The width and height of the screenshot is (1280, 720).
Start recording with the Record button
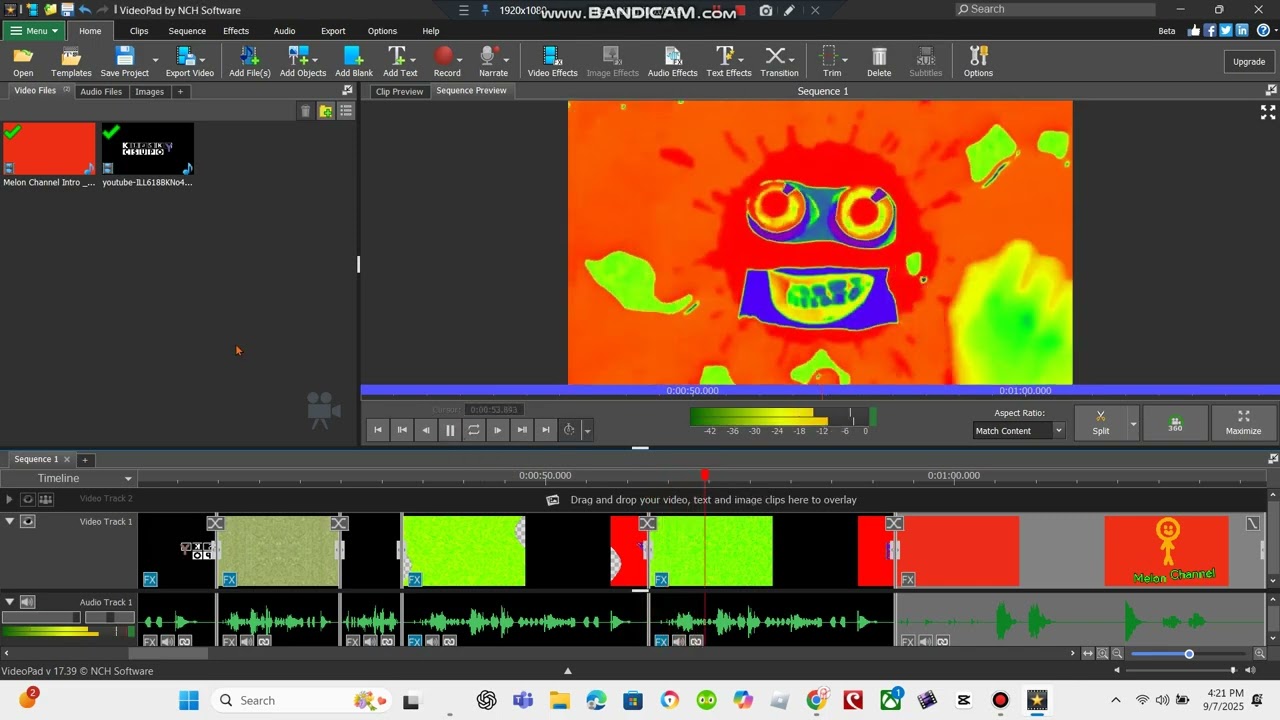(x=446, y=61)
